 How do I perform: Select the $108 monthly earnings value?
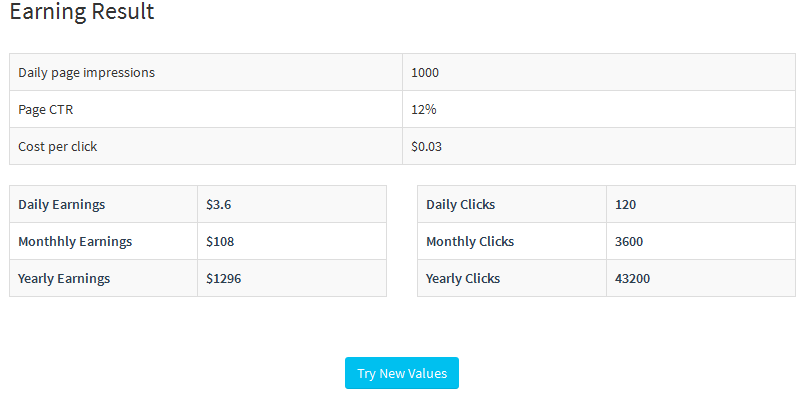tap(220, 242)
